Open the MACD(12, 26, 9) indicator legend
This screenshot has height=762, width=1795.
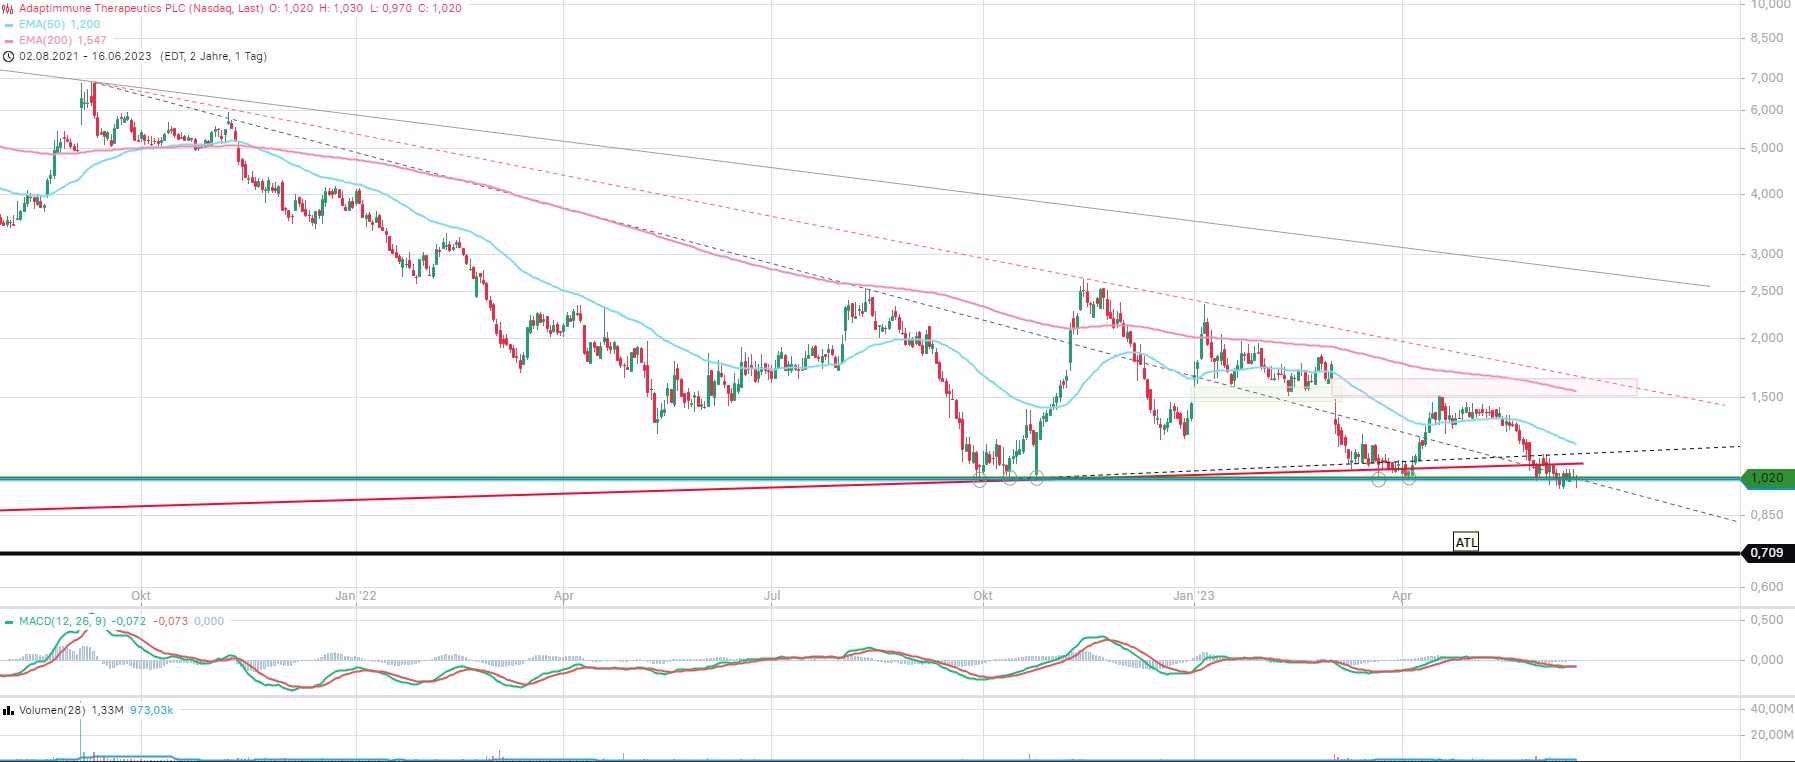(x=62, y=621)
